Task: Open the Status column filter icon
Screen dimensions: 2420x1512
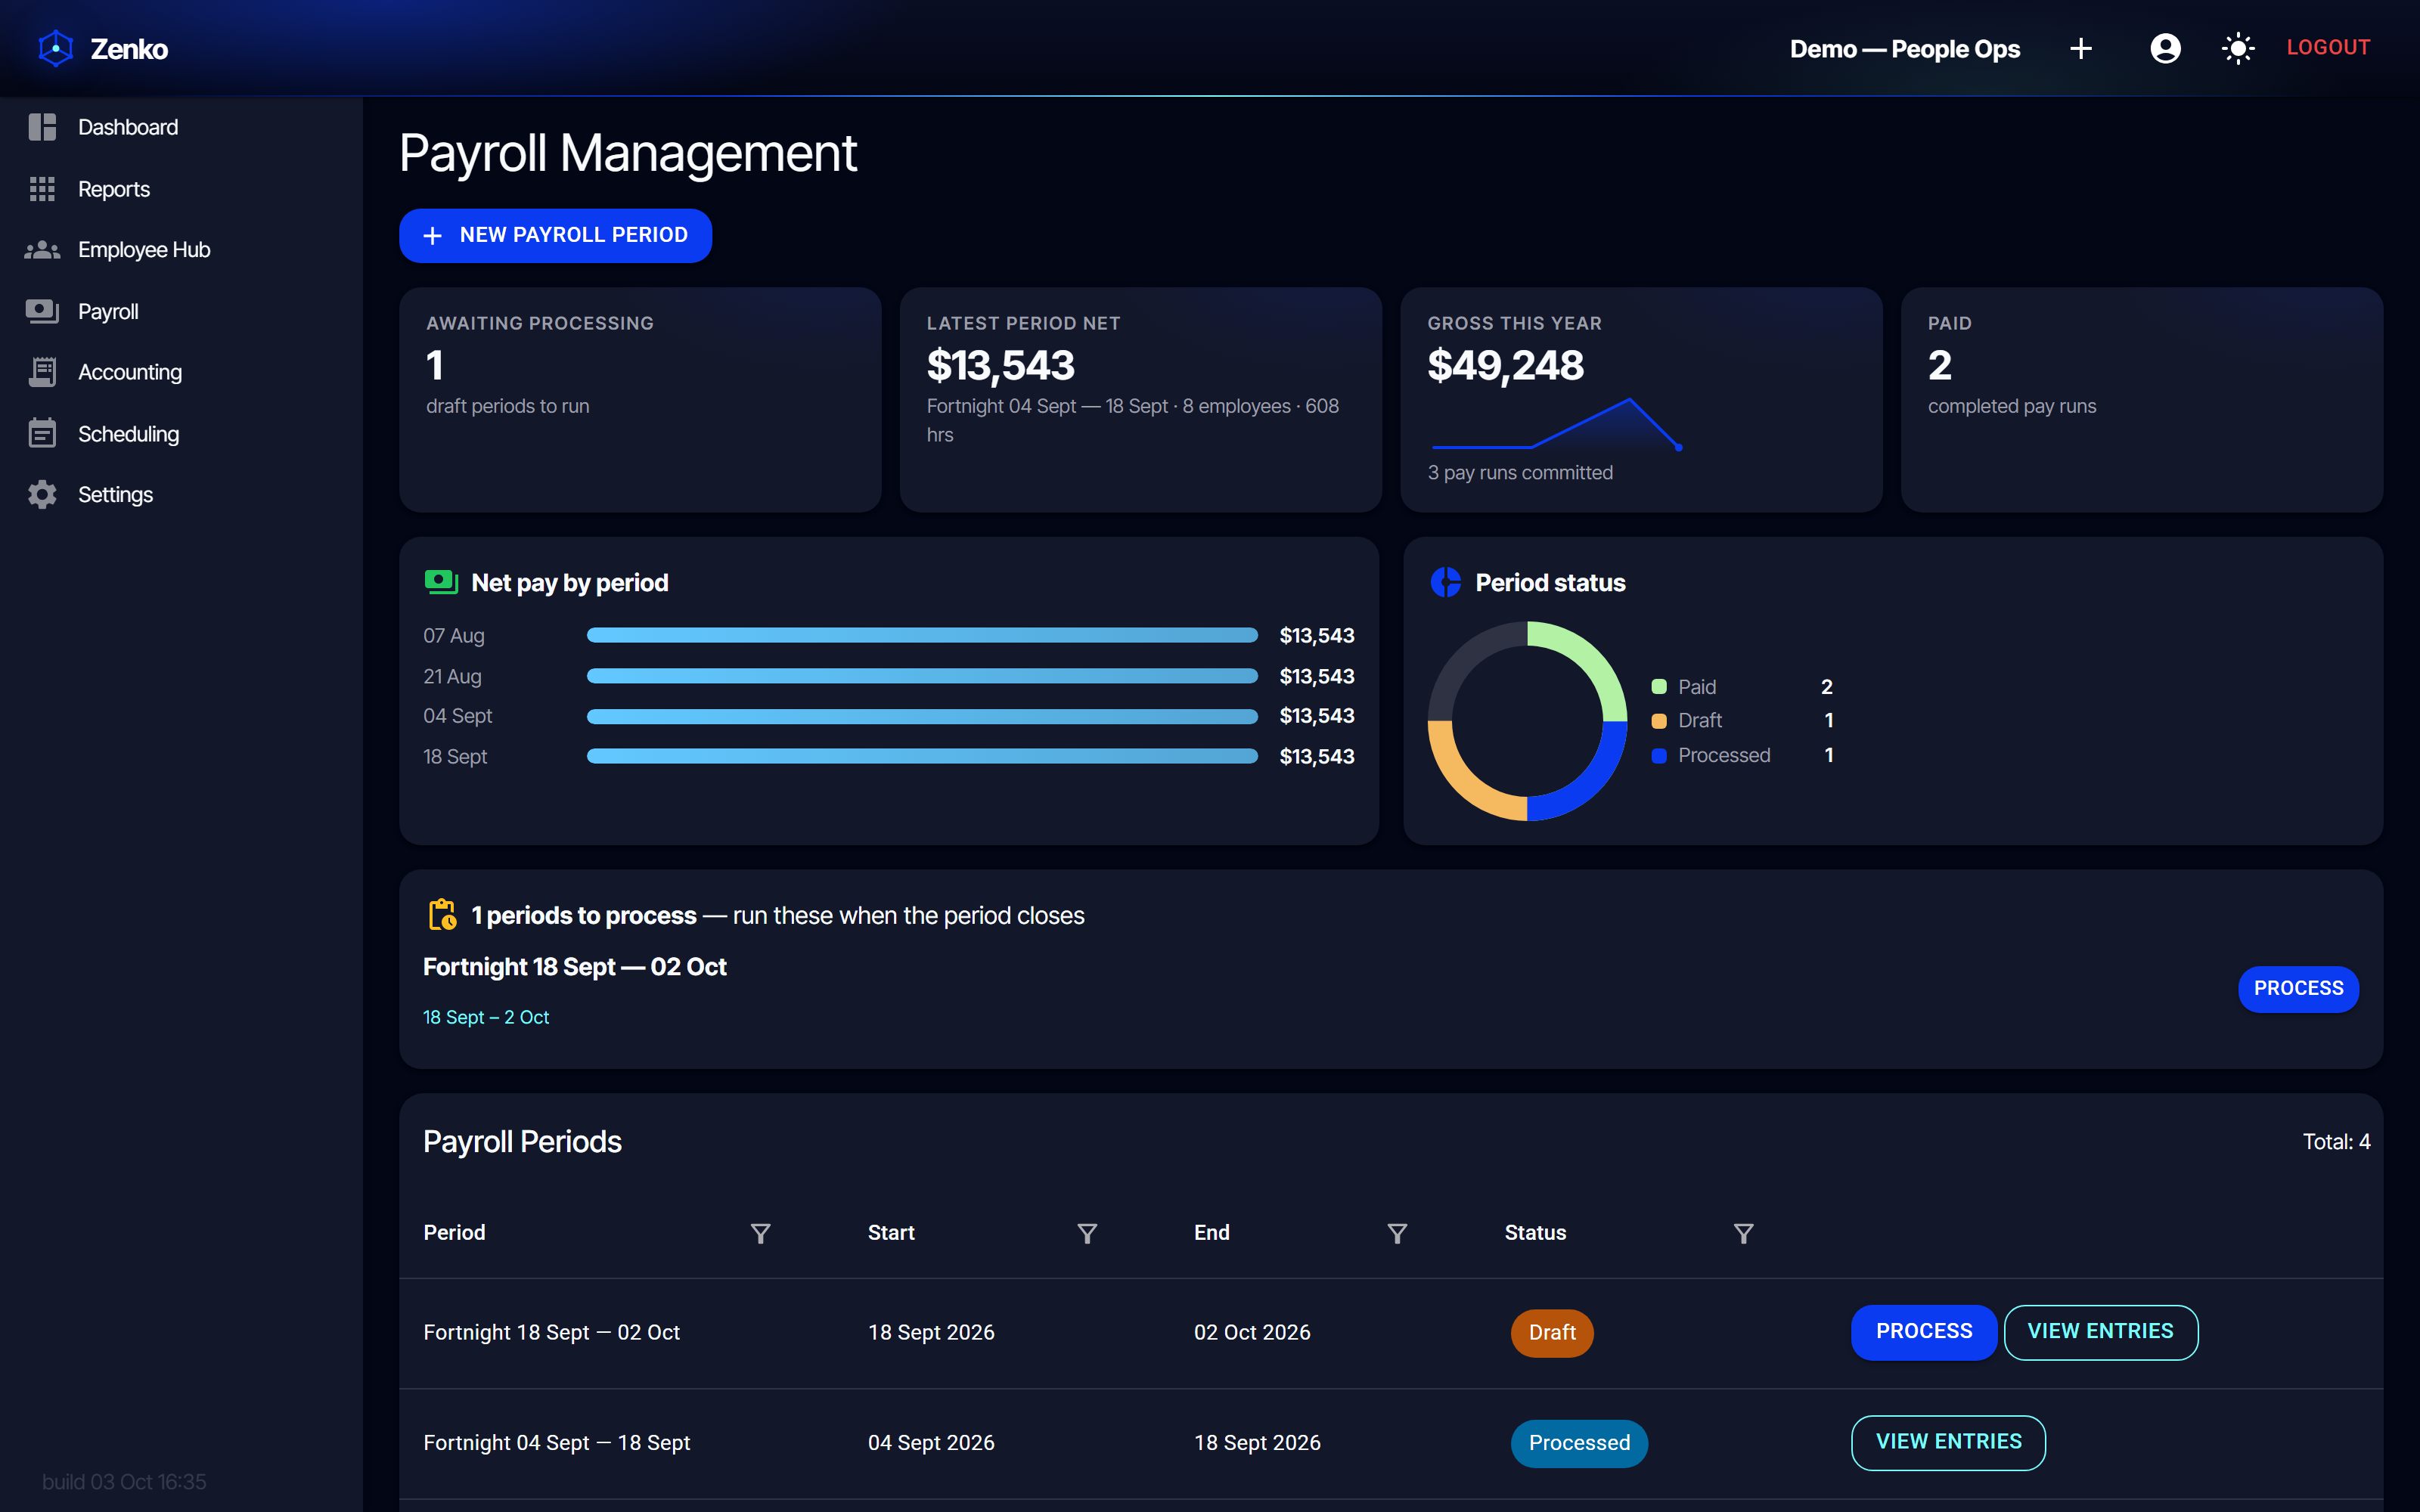Action: (1743, 1233)
